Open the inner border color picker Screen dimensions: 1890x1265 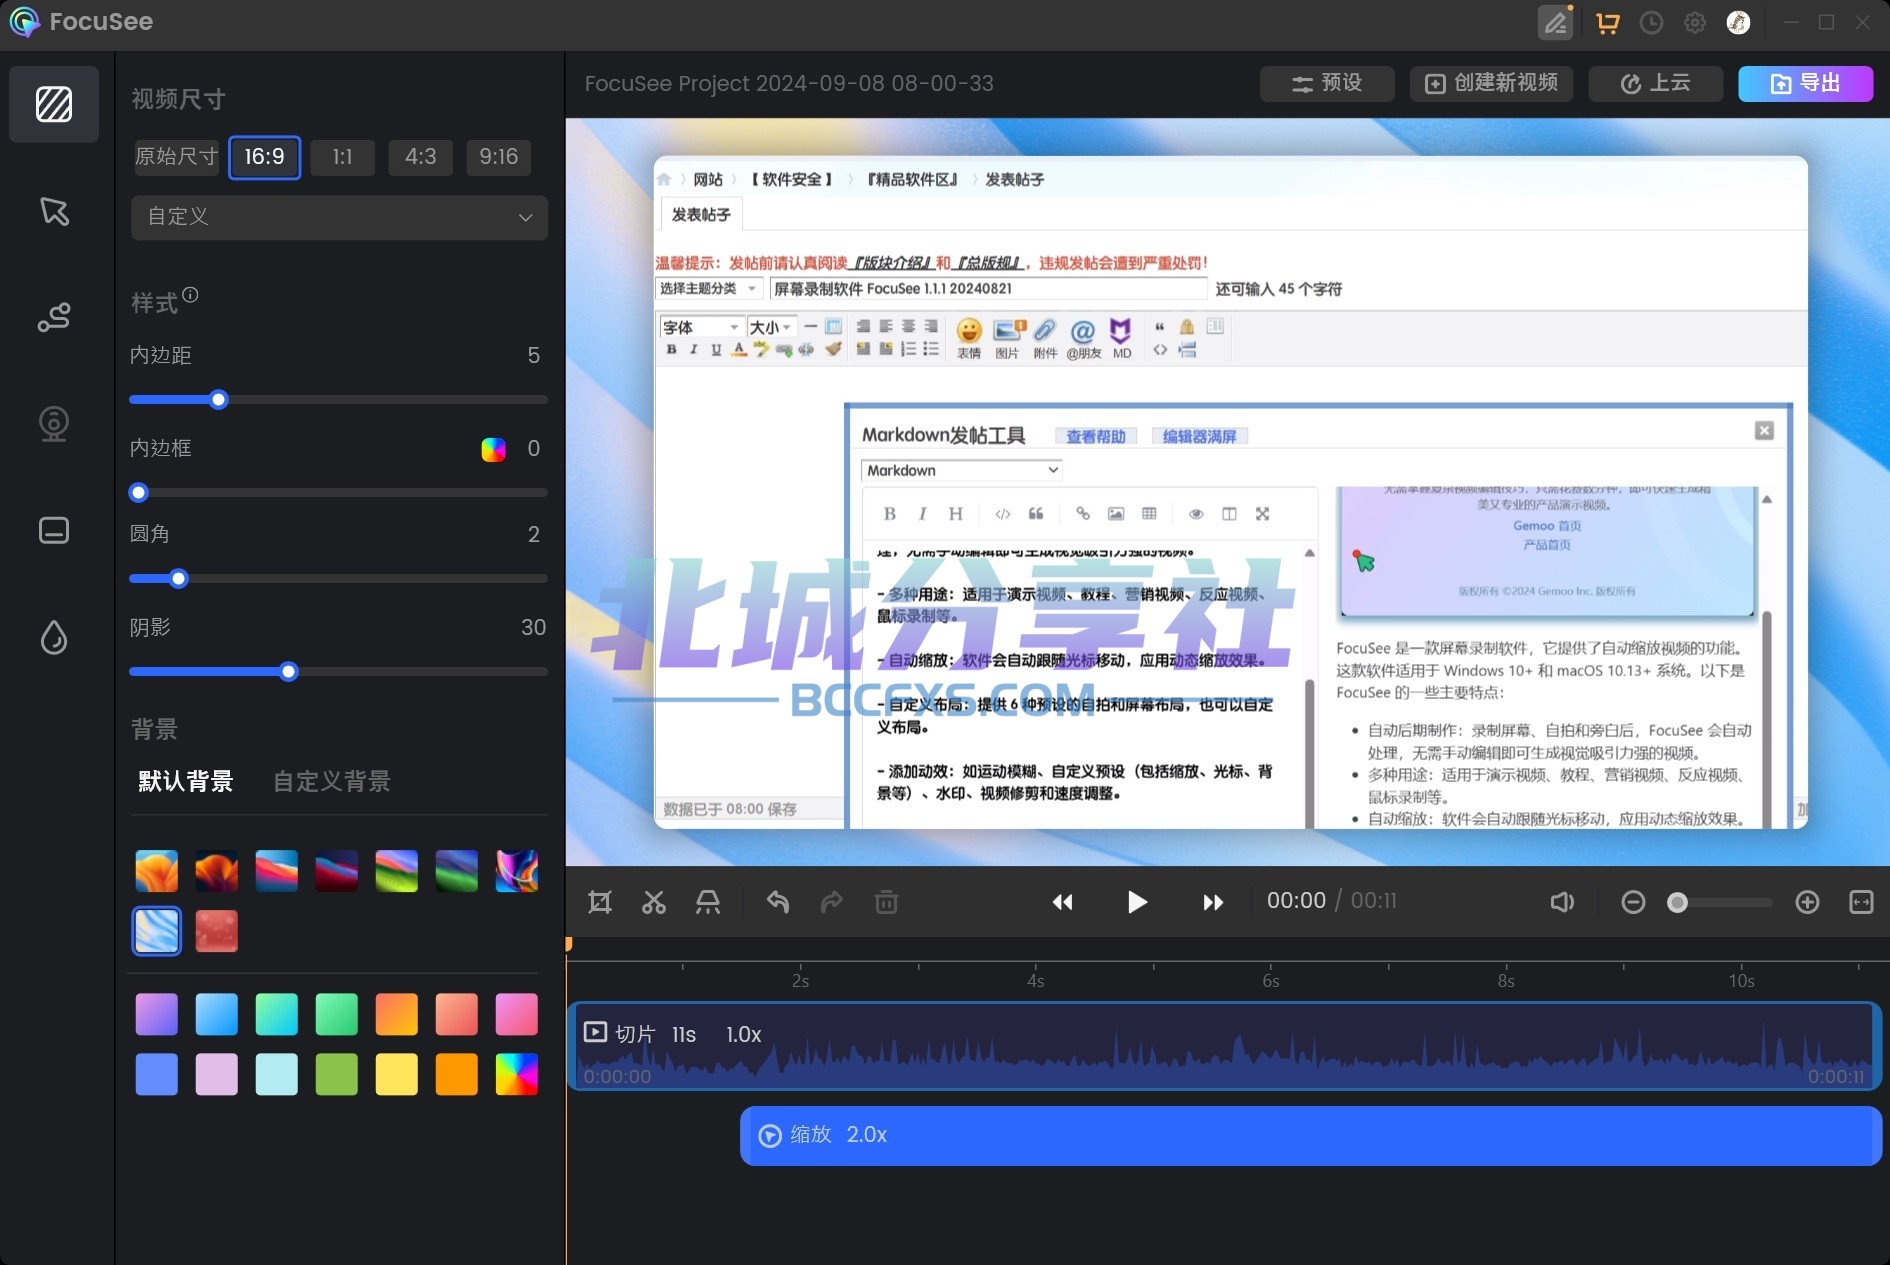[493, 449]
